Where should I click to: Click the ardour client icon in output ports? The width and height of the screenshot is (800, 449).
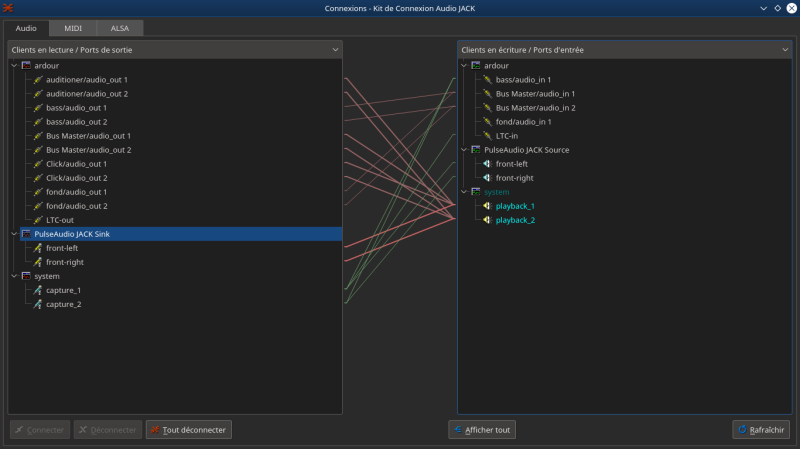tap(26, 65)
